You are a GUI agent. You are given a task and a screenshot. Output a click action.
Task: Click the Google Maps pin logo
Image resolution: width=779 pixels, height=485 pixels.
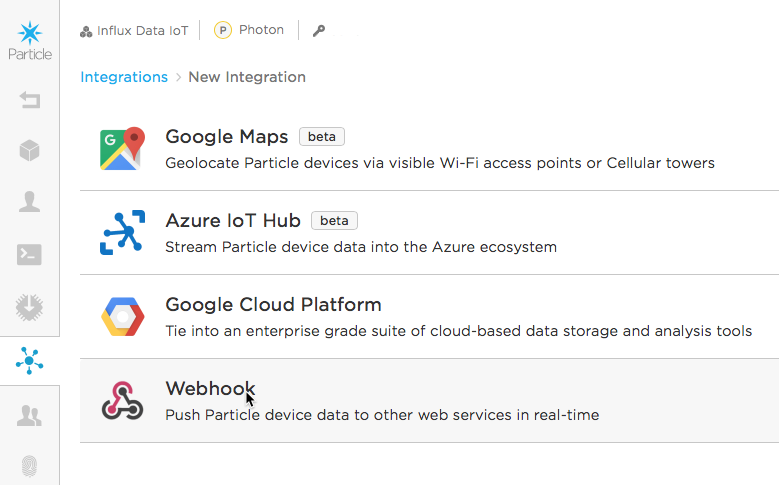pyautogui.click(x=122, y=149)
